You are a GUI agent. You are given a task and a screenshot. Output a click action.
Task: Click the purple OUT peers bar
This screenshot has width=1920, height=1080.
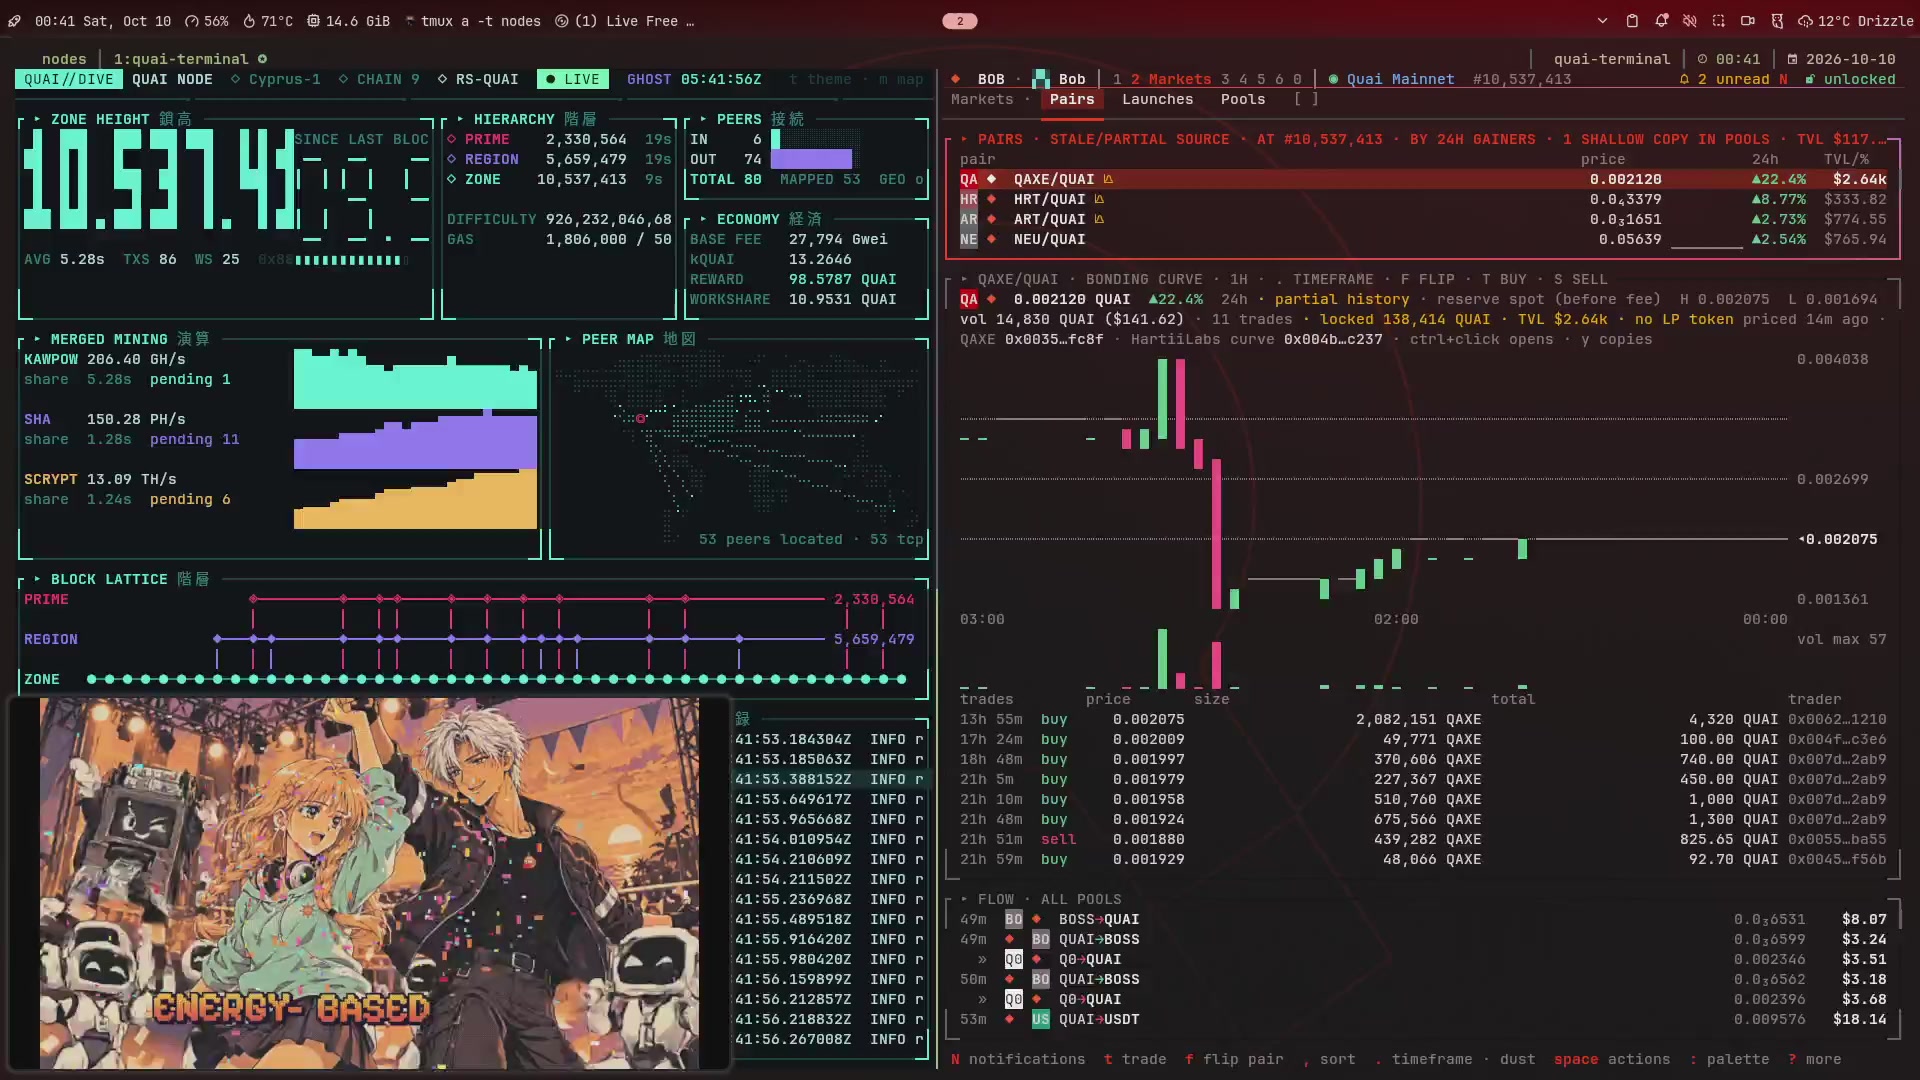[x=811, y=159]
